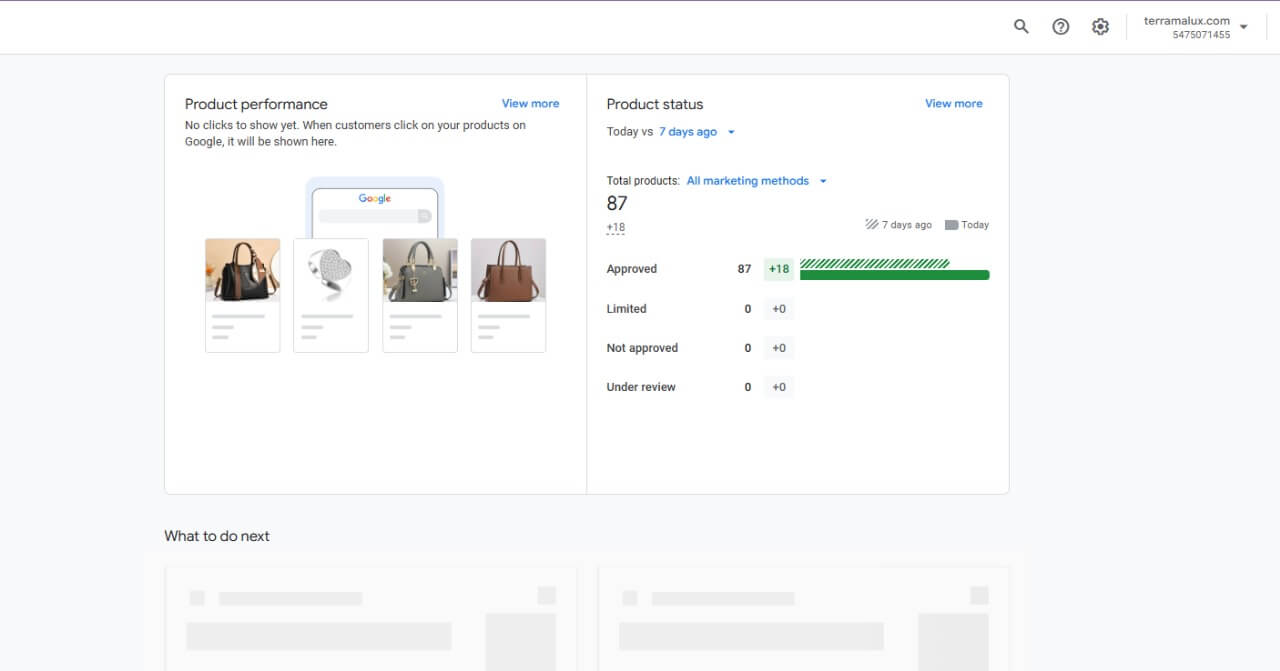1280x671 pixels.
Task: Click the total products number 87
Action: click(617, 203)
